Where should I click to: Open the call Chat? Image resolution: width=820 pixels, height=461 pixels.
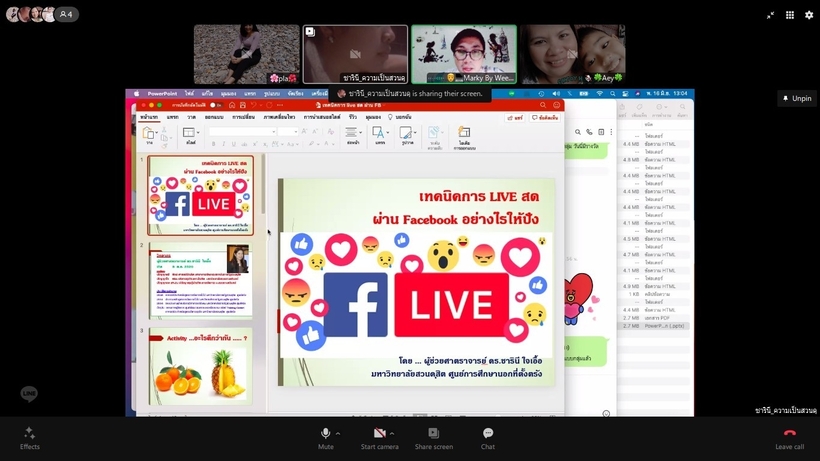[488, 438]
